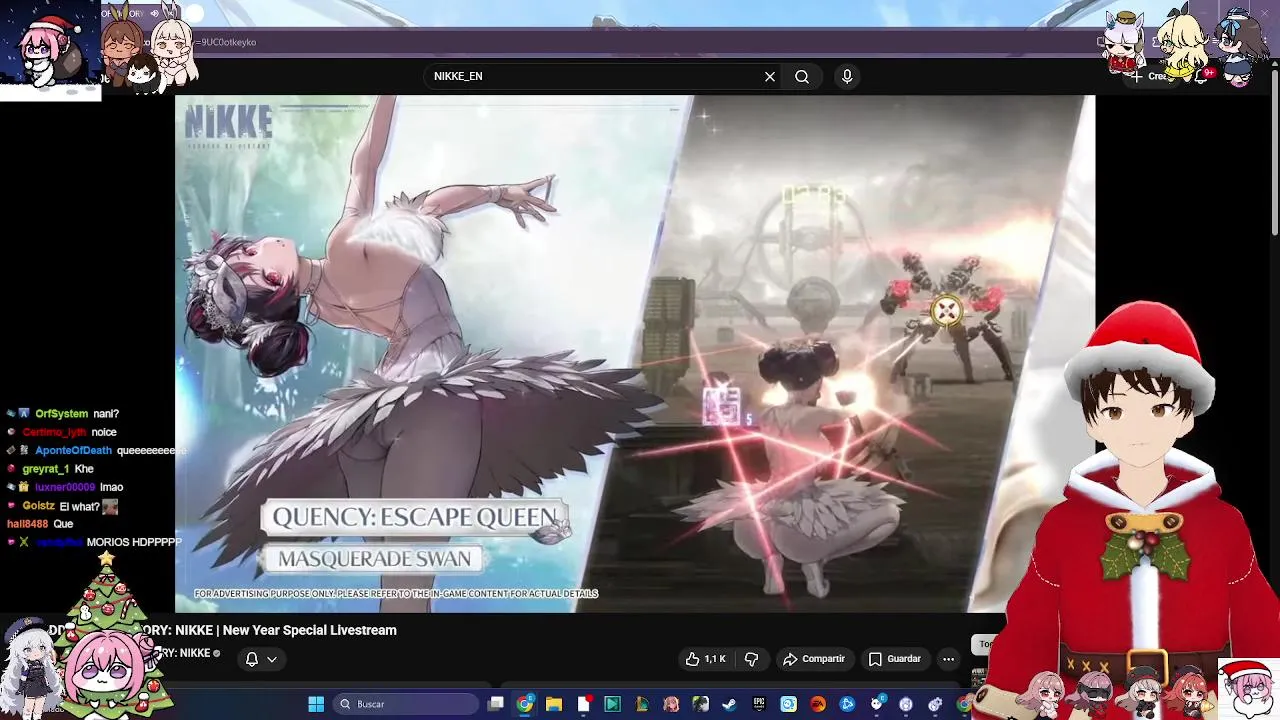Open the Compartir share button
1280x720 pixels.
point(814,659)
